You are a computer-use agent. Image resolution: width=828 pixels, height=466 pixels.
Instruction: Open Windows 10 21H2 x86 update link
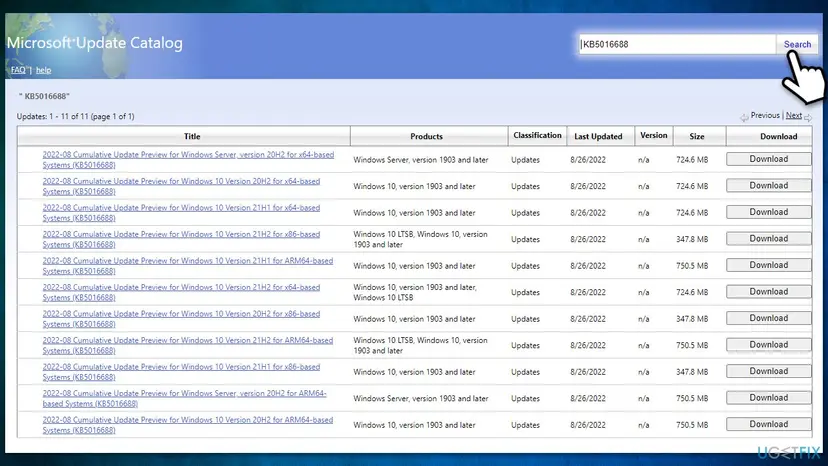(181, 239)
